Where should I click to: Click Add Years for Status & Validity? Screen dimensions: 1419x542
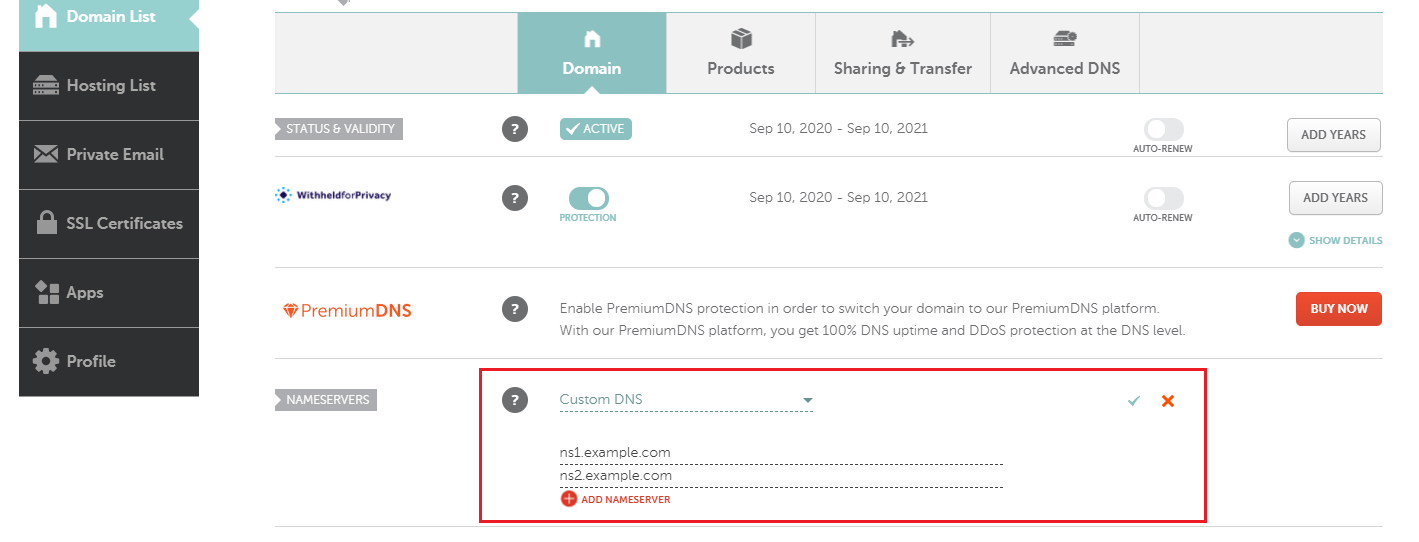(x=1333, y=135)
